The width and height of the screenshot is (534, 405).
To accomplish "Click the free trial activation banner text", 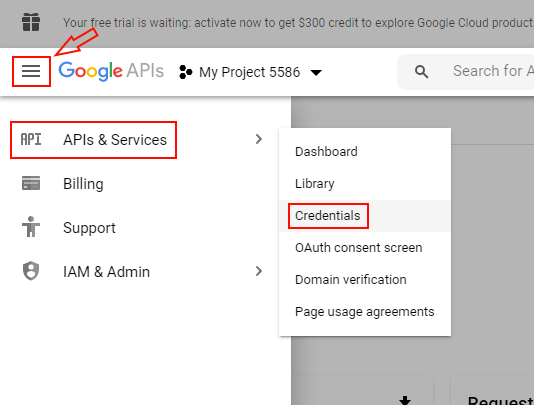I will (x=298, y=23).
